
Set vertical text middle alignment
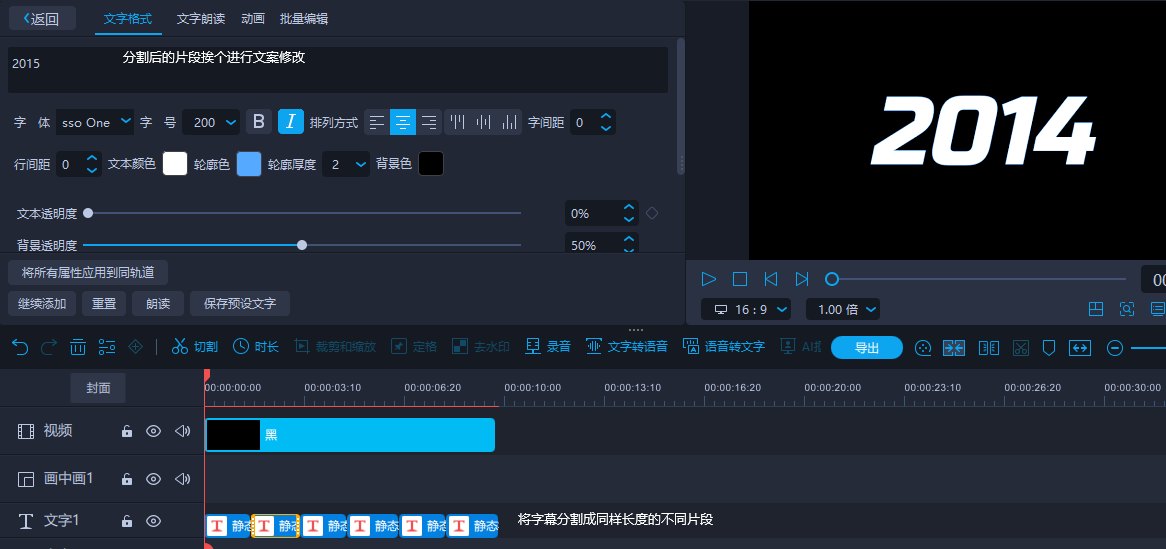483,122
